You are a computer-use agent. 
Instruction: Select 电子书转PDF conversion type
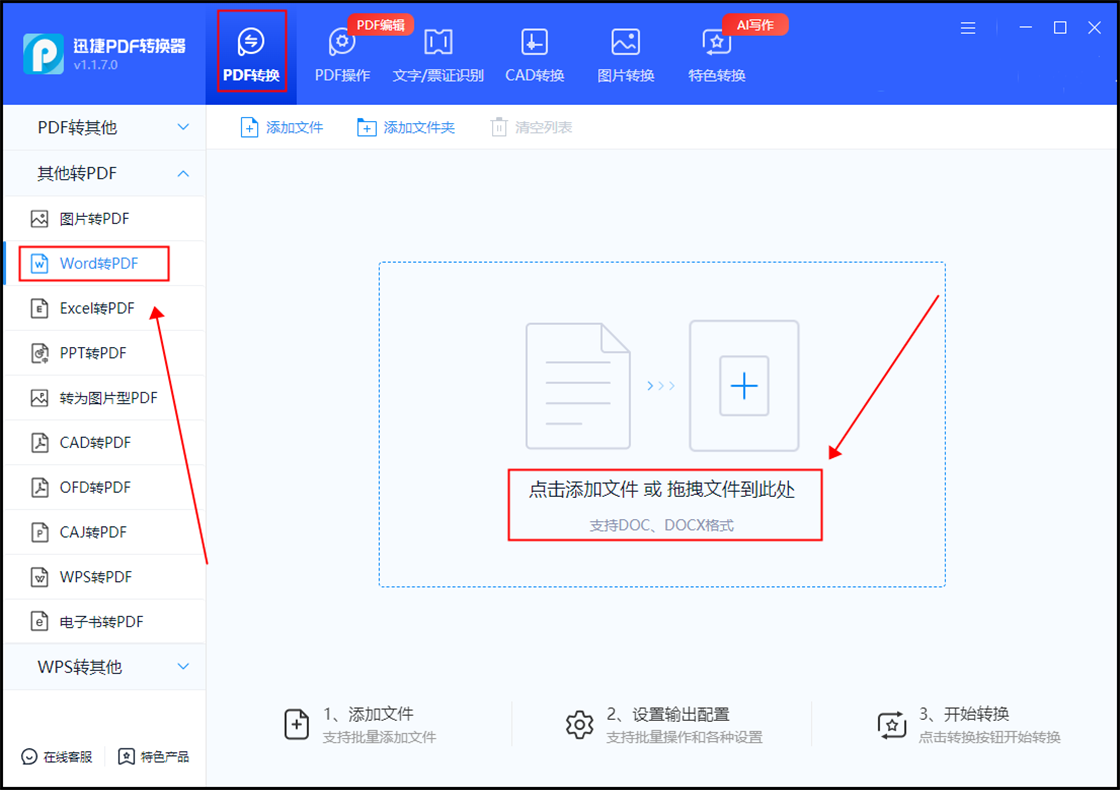pyautogui.click(x=93, y=621)
